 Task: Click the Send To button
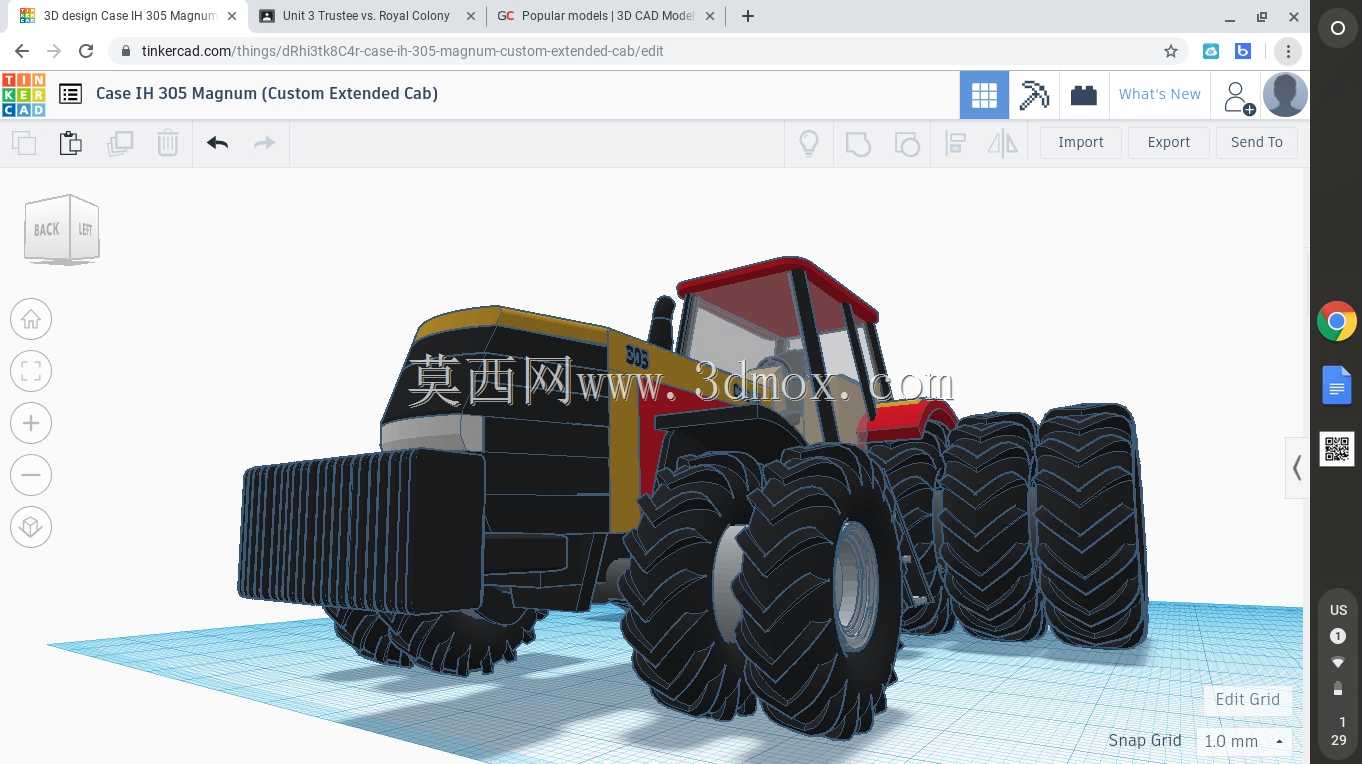[x=1257, y=142]
